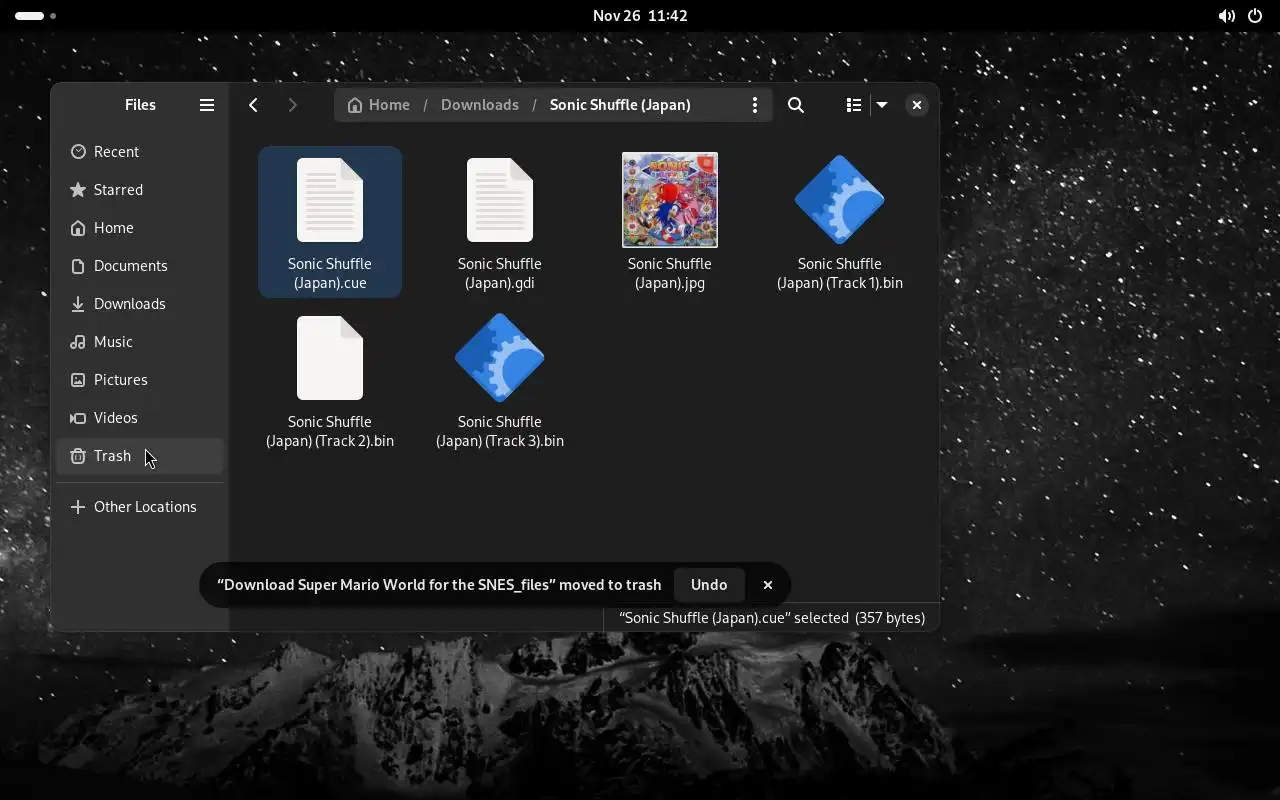Go to Home in the sidebar
The width and height of the screenshot is (1280, 800).
click(140, 228)
